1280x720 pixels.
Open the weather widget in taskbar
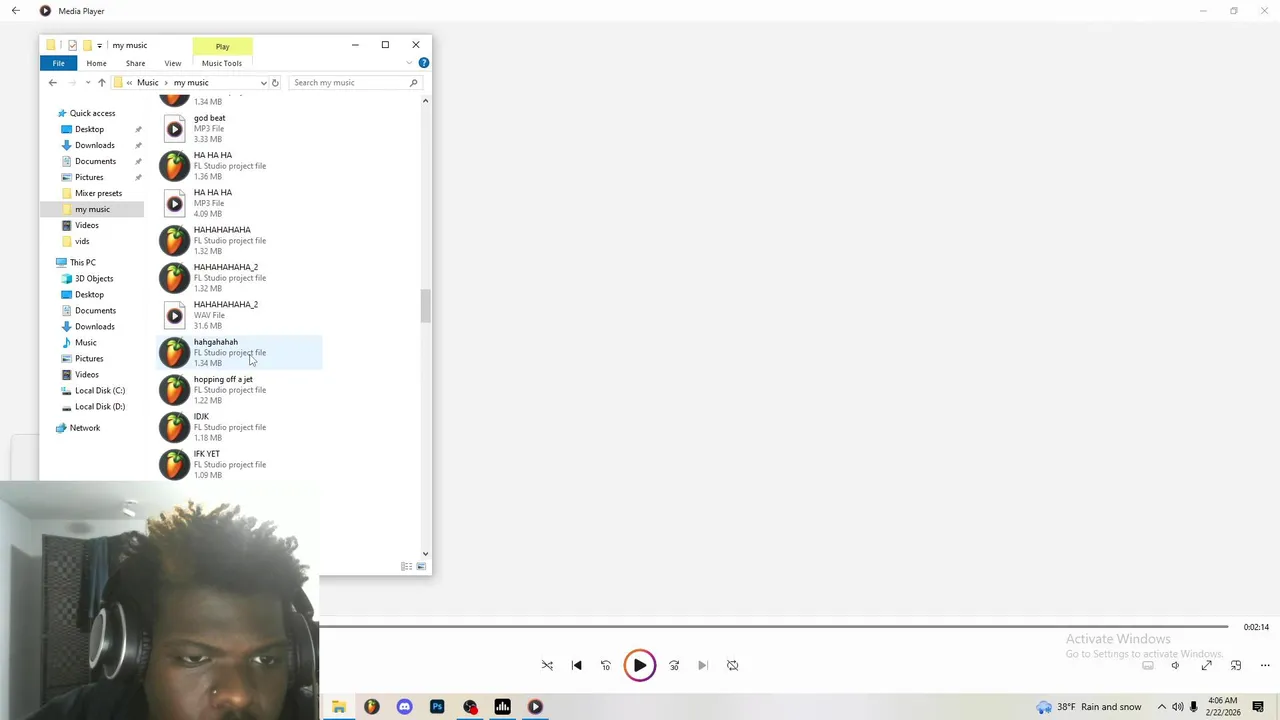coord(1089,707)
